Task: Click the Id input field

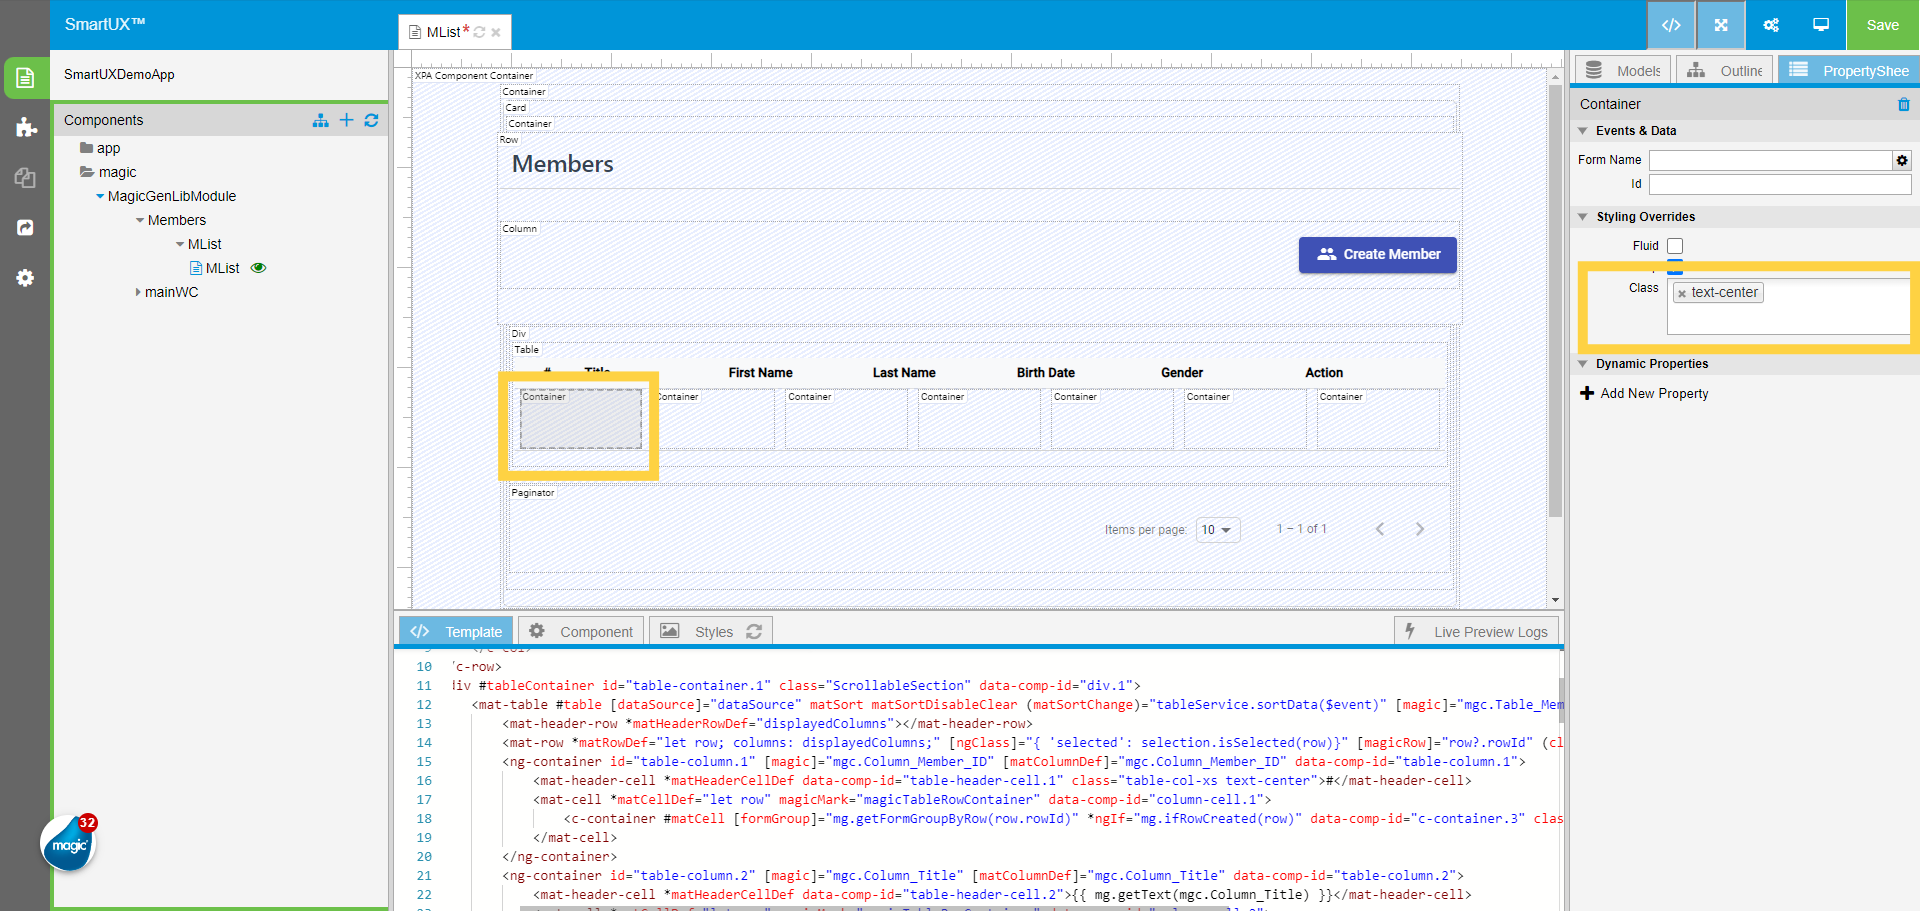Action: coord(1779,184)
